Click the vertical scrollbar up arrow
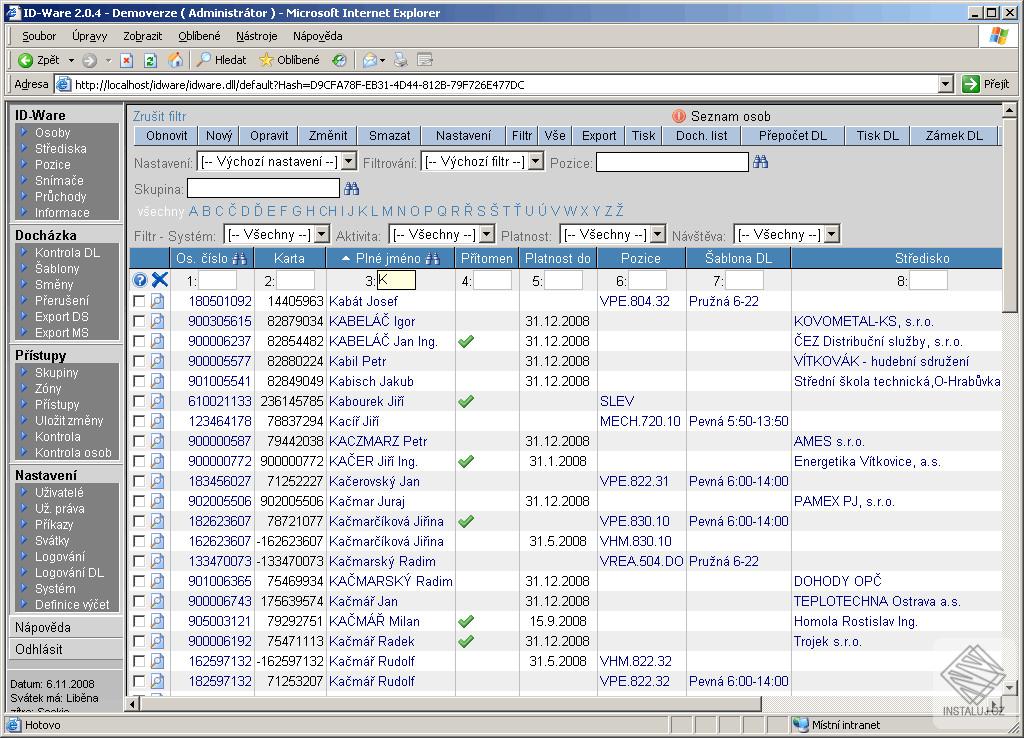The image size is (1024, 738). 1009,110
